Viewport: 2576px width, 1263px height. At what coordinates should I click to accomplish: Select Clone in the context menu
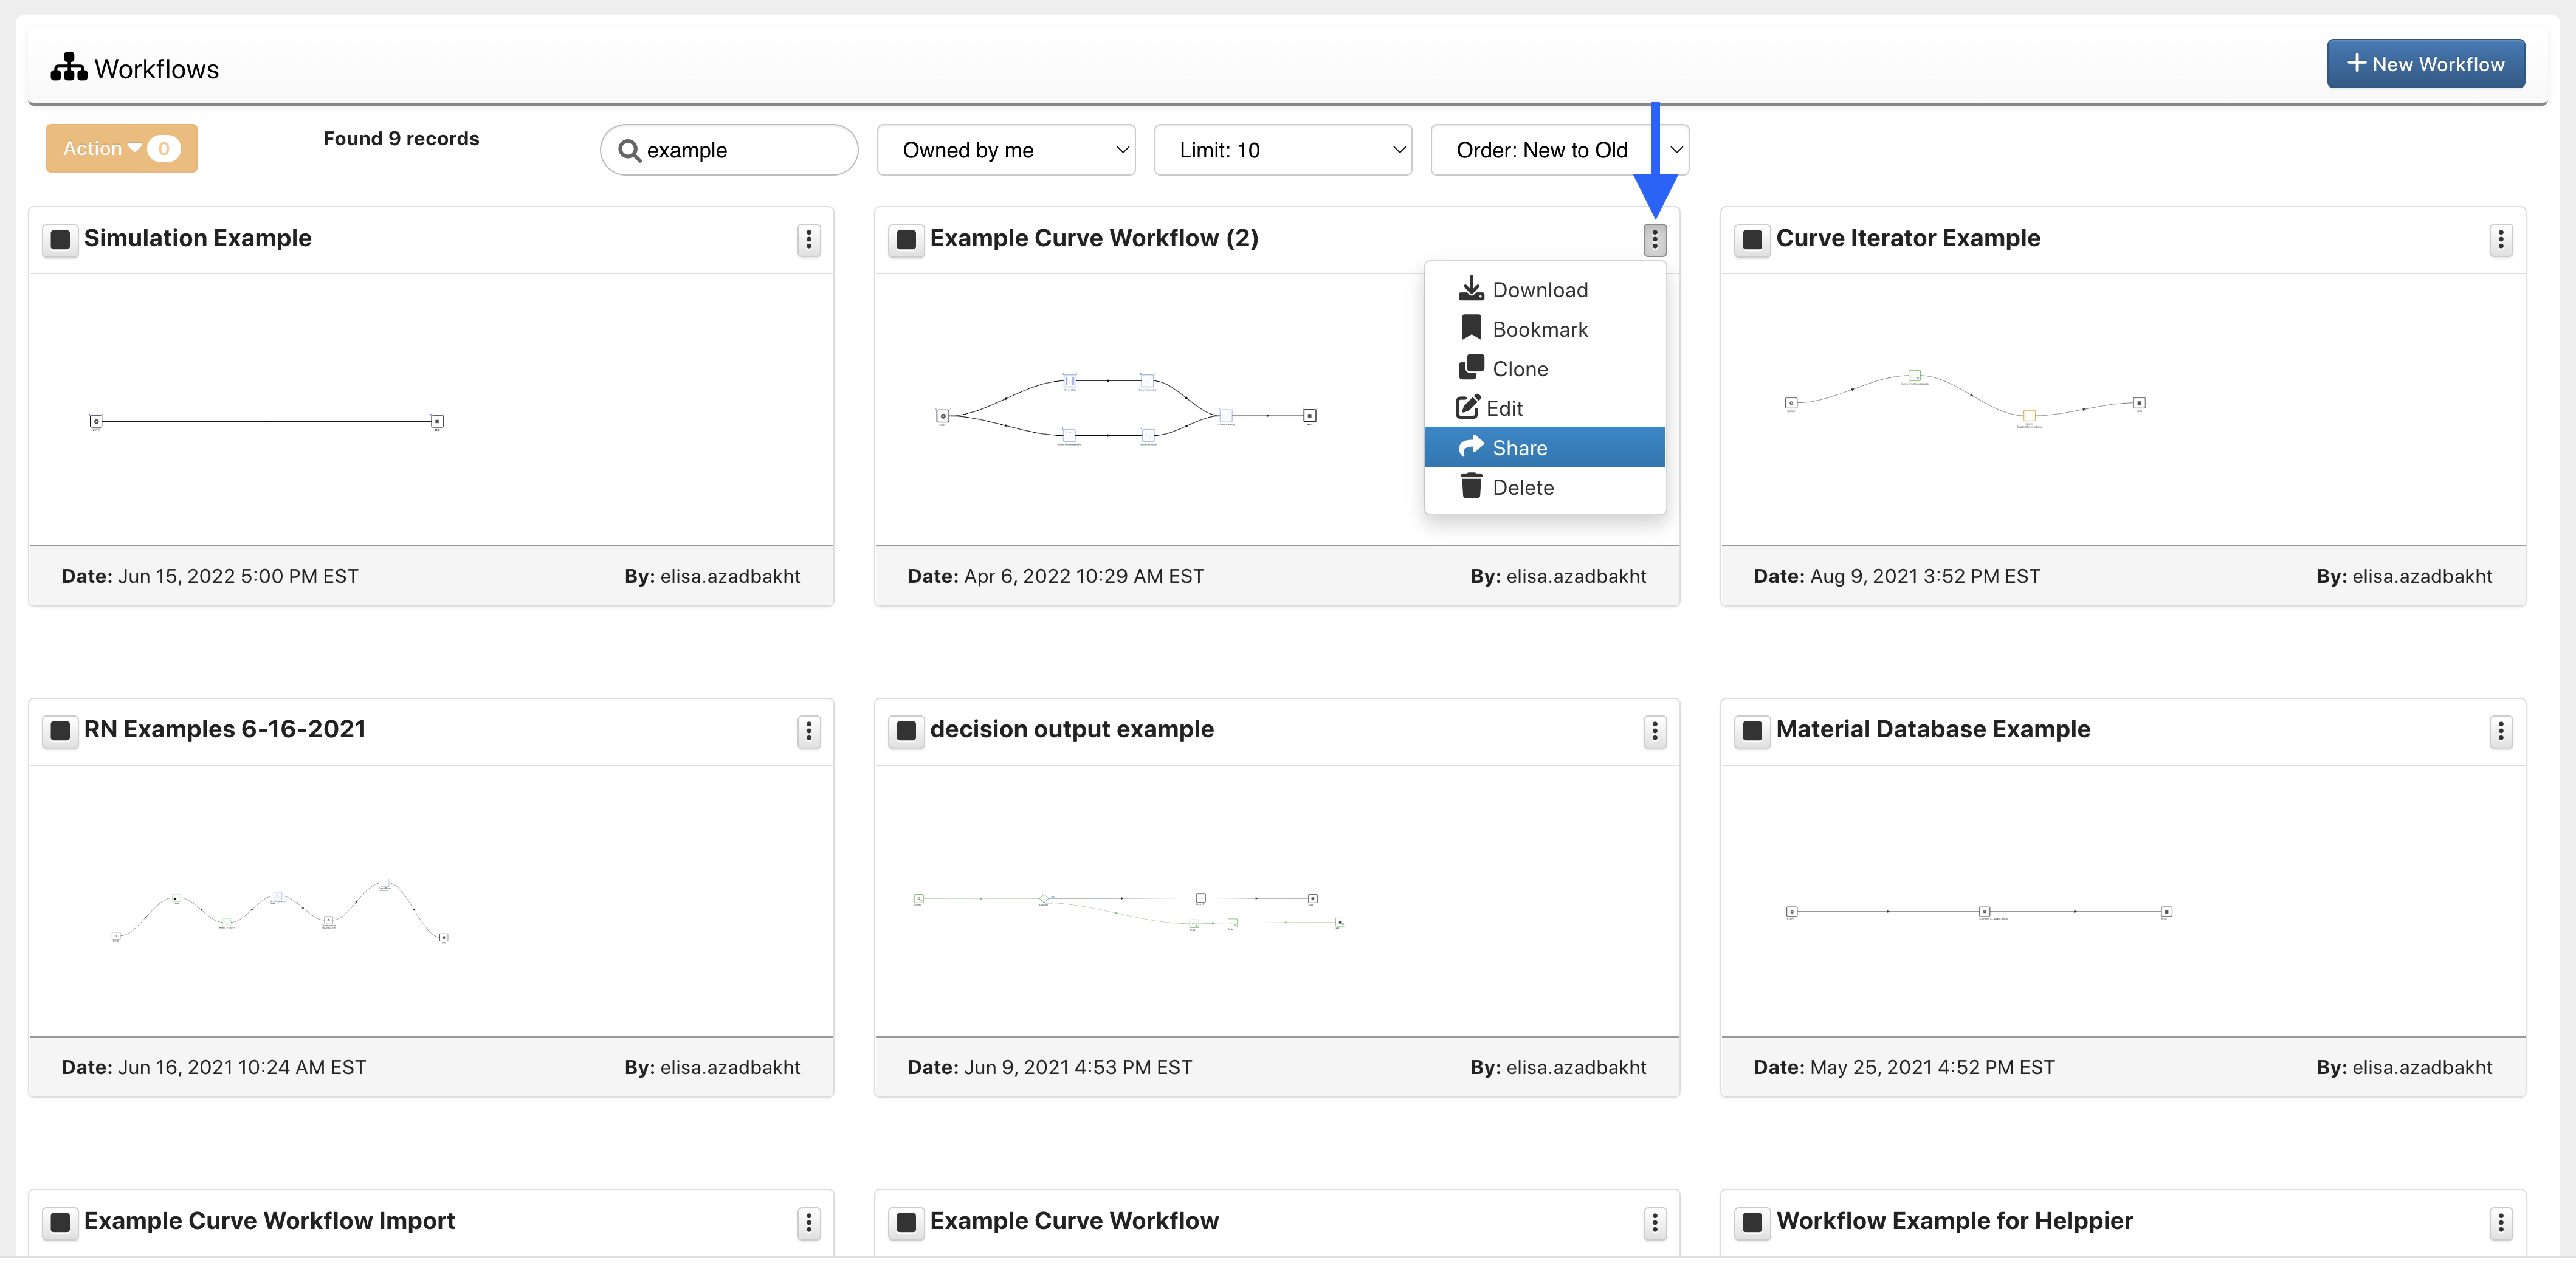(1545, 368)
